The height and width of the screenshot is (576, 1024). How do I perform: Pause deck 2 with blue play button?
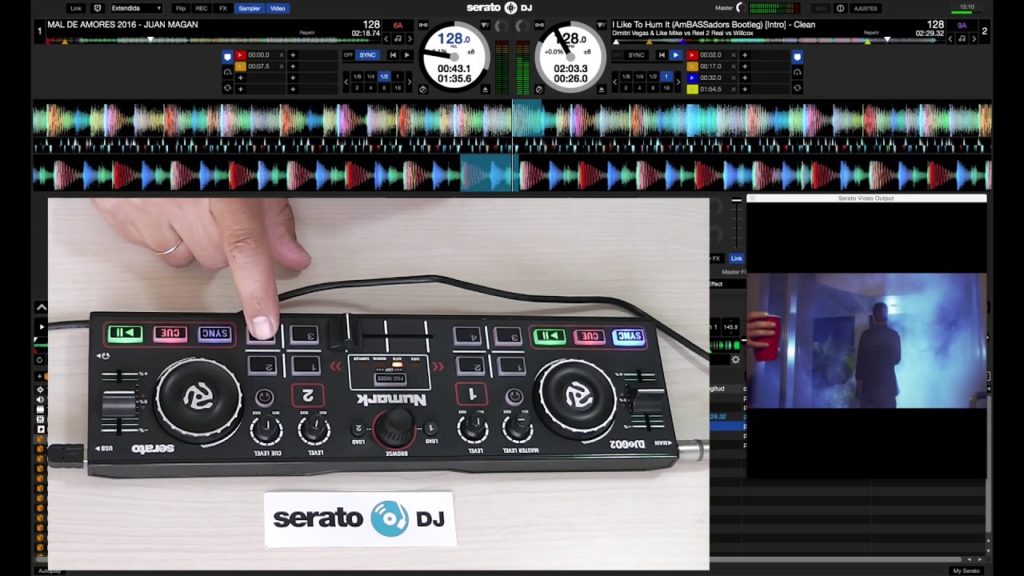[x=676, y=56]
